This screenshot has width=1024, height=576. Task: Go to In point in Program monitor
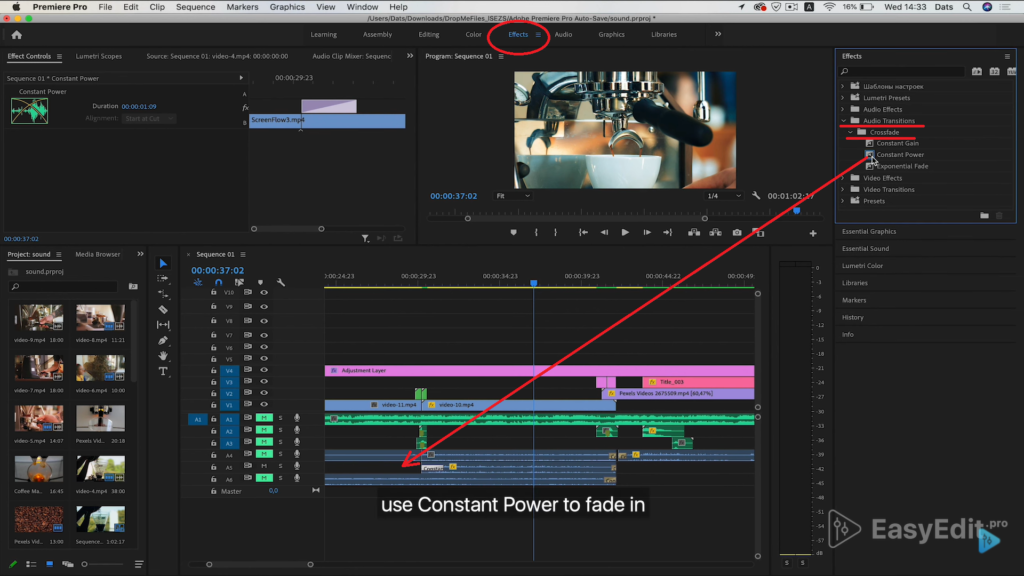[583, 232]
